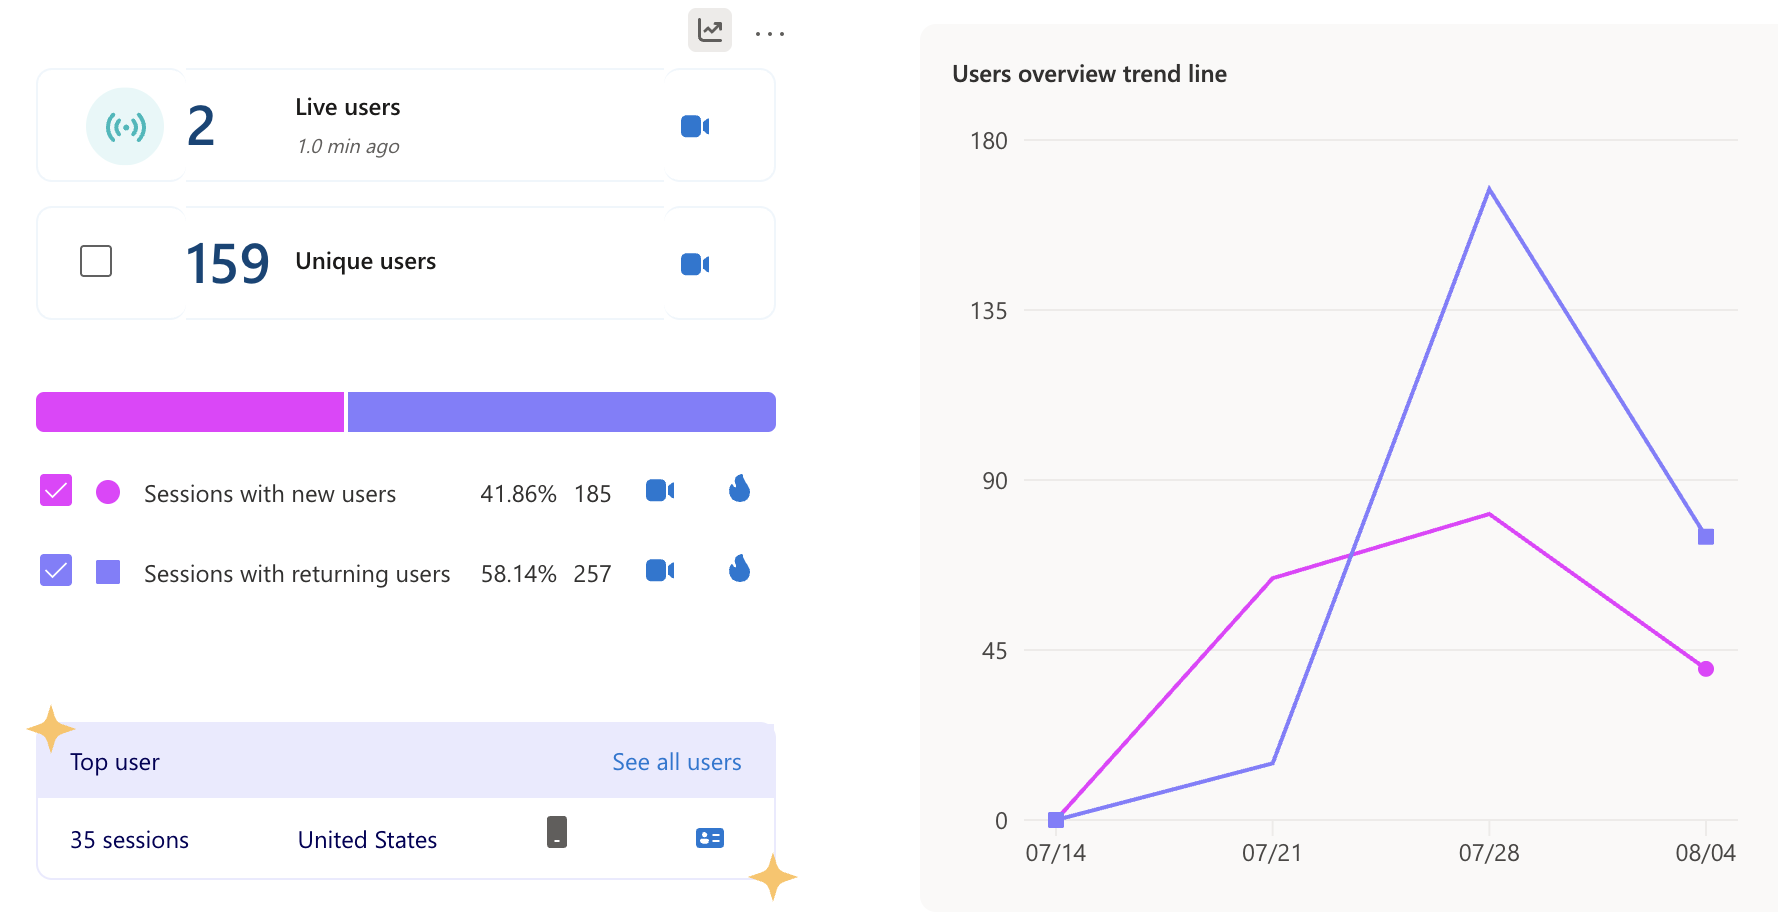Uncheck Sessions with returning users checkbox
The width and height of the screenshot is (1778, 912).
coord(56,570)
